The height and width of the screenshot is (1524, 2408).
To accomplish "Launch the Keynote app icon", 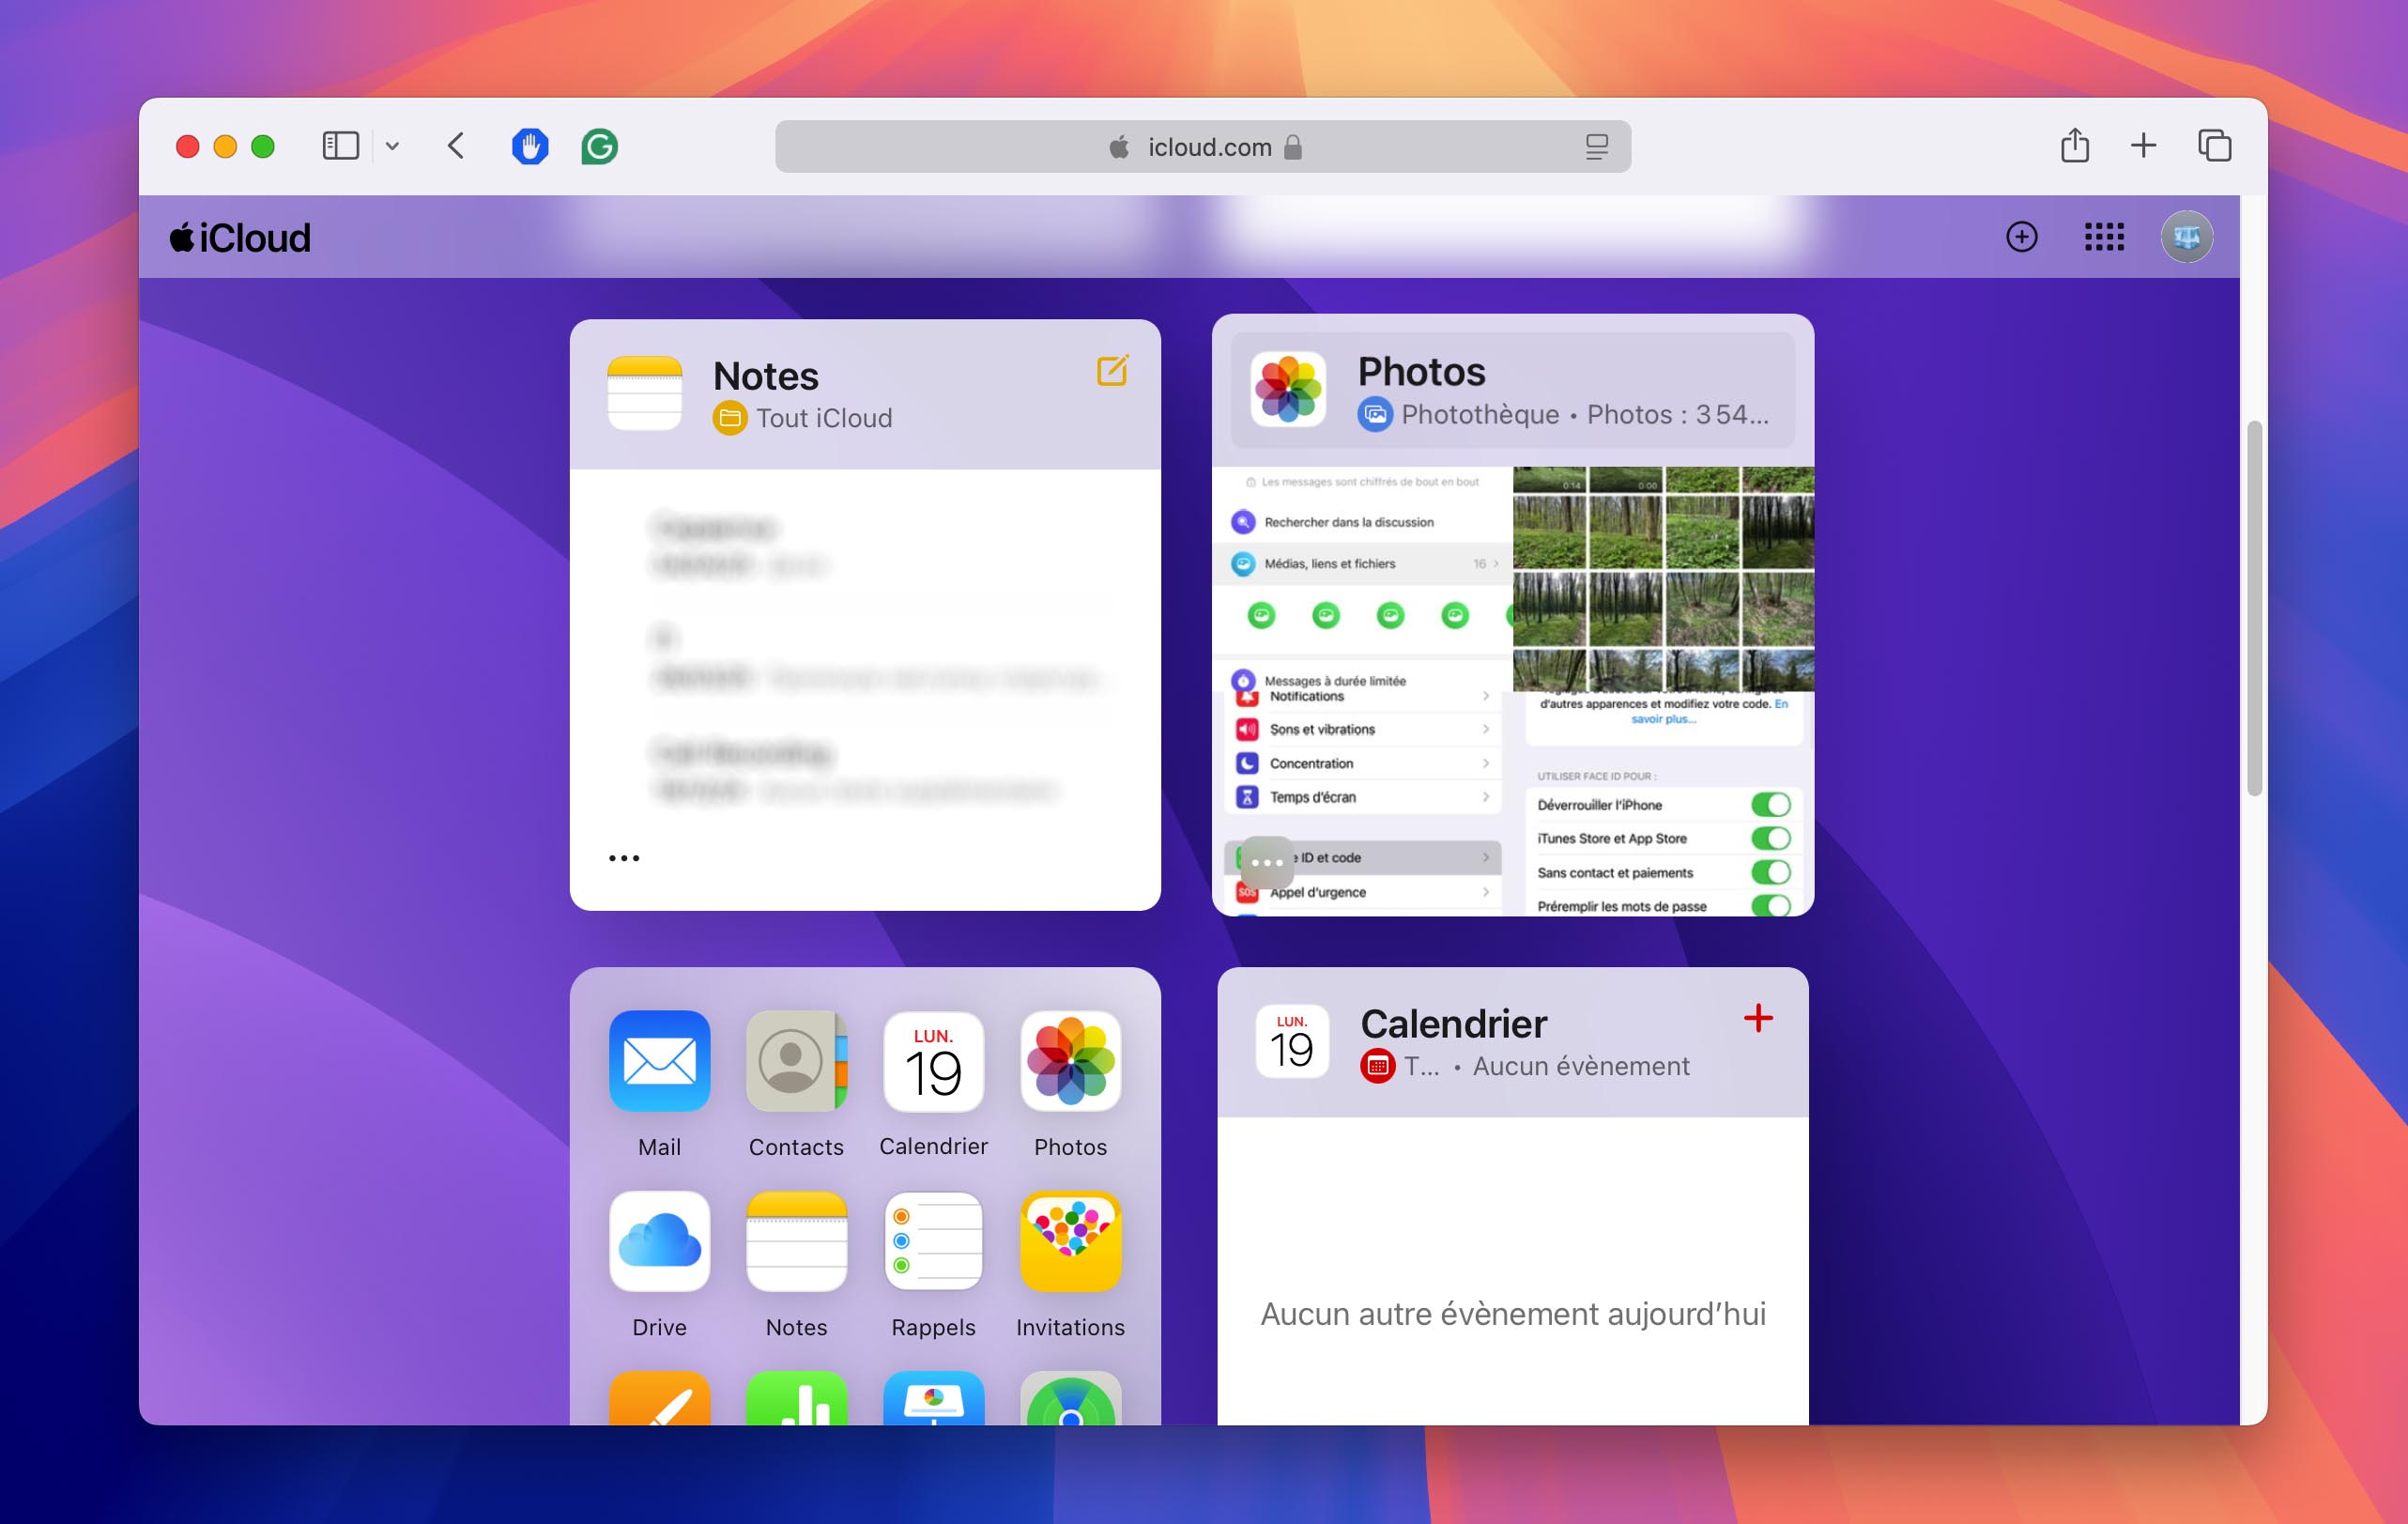I will coord(934,1398).
